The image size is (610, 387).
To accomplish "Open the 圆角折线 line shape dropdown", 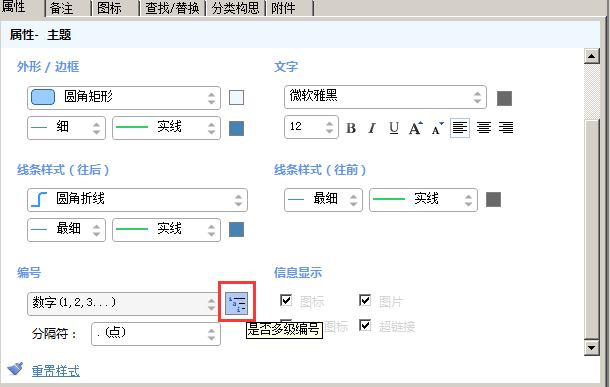I will coord(137,200).
